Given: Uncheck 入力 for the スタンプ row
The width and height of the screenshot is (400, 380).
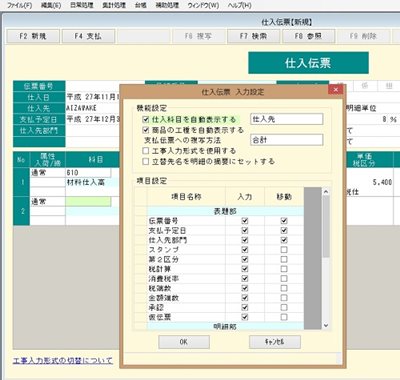Looking at the screenshot, I should (x=245, y=250).
